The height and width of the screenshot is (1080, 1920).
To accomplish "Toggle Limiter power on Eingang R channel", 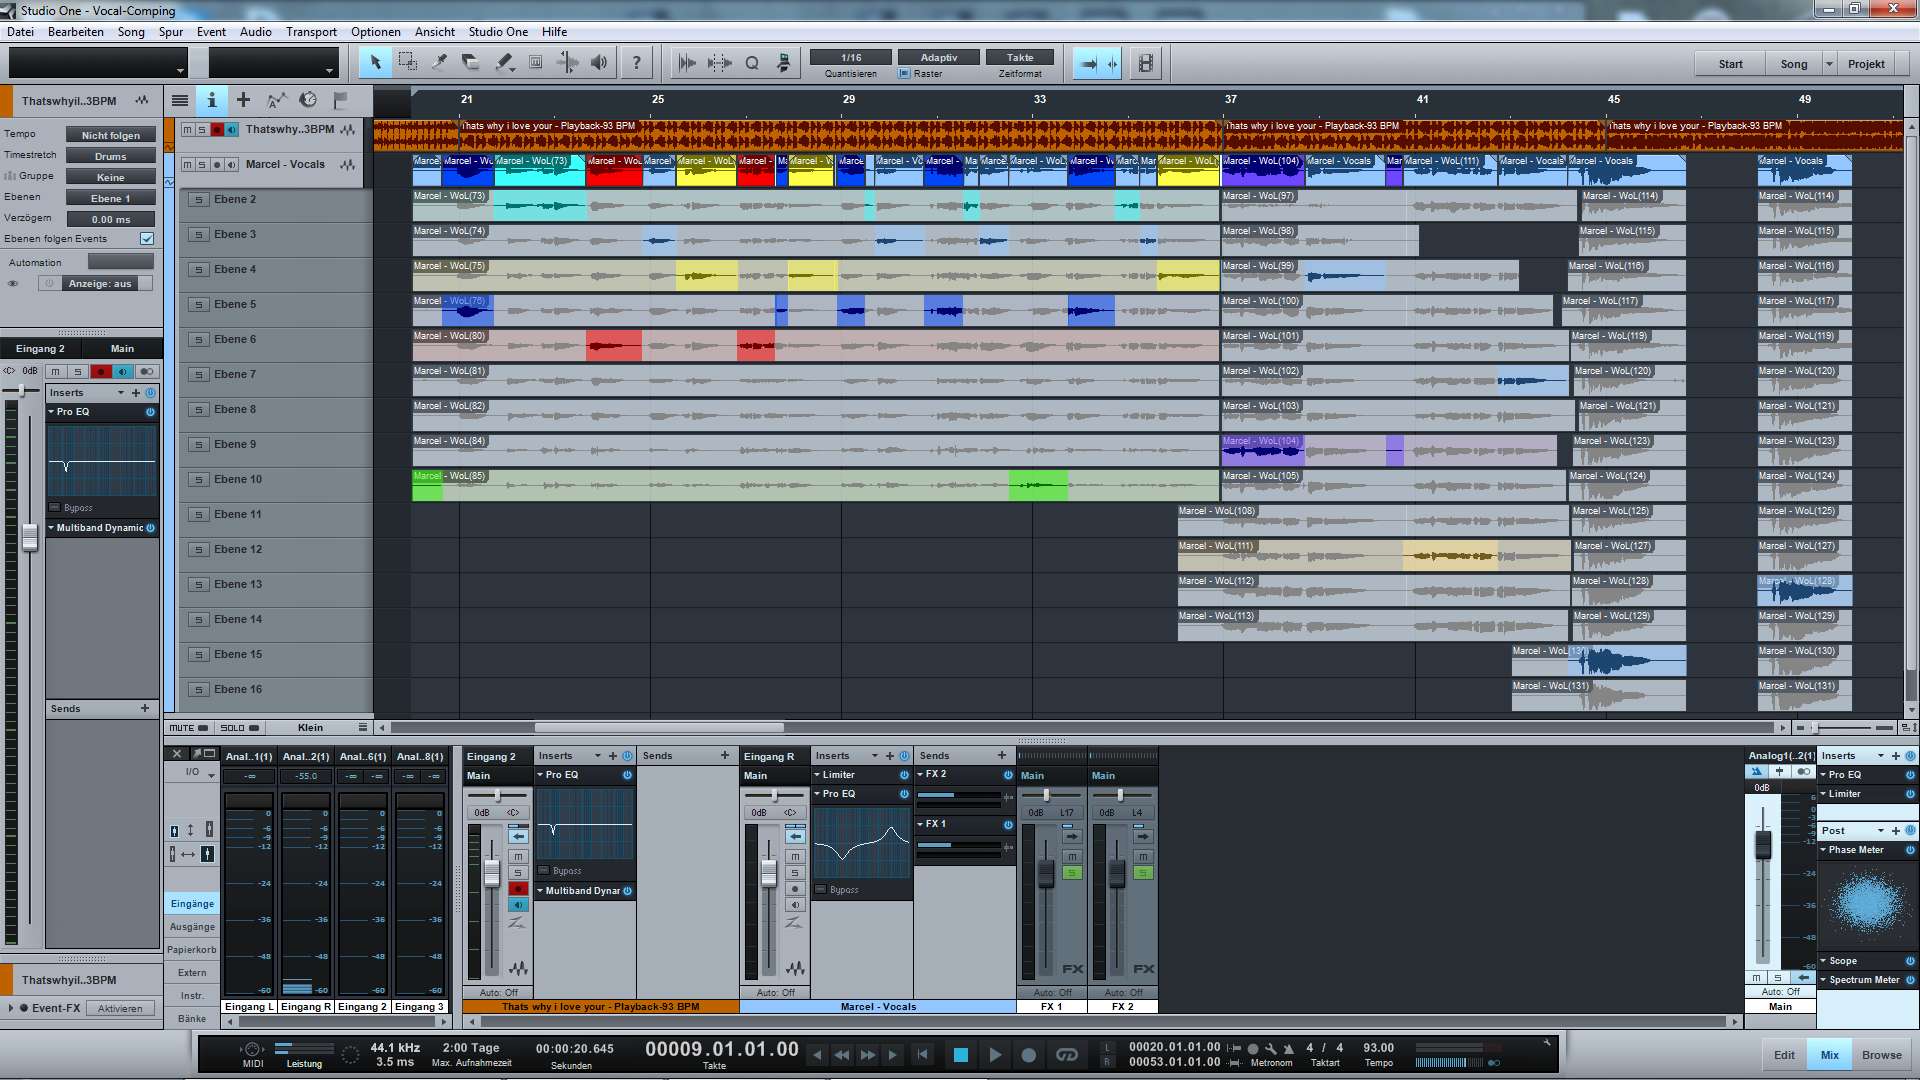I will [904, 775].
